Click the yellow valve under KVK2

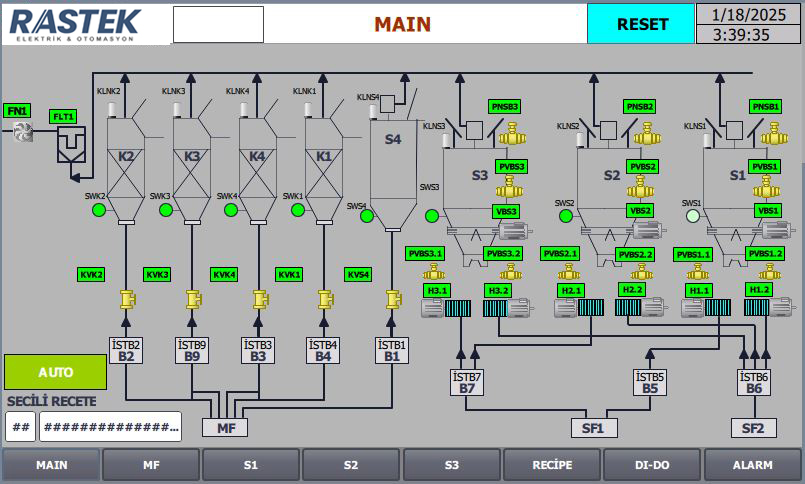point(127,298)
